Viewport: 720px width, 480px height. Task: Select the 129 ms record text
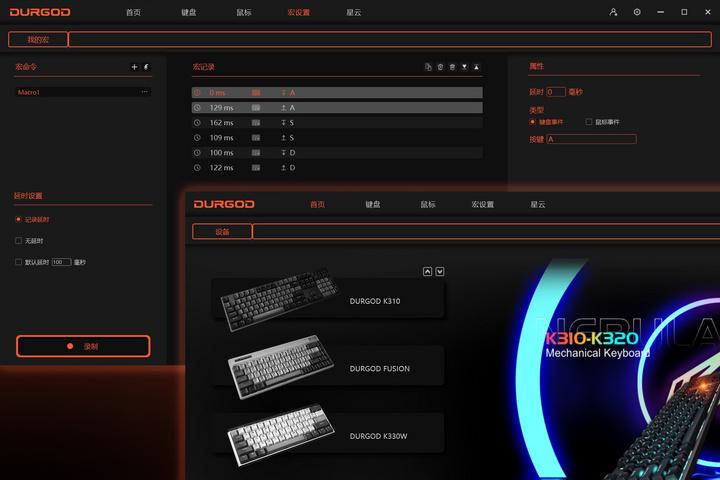pyautogui.click(x=221, y=107)
